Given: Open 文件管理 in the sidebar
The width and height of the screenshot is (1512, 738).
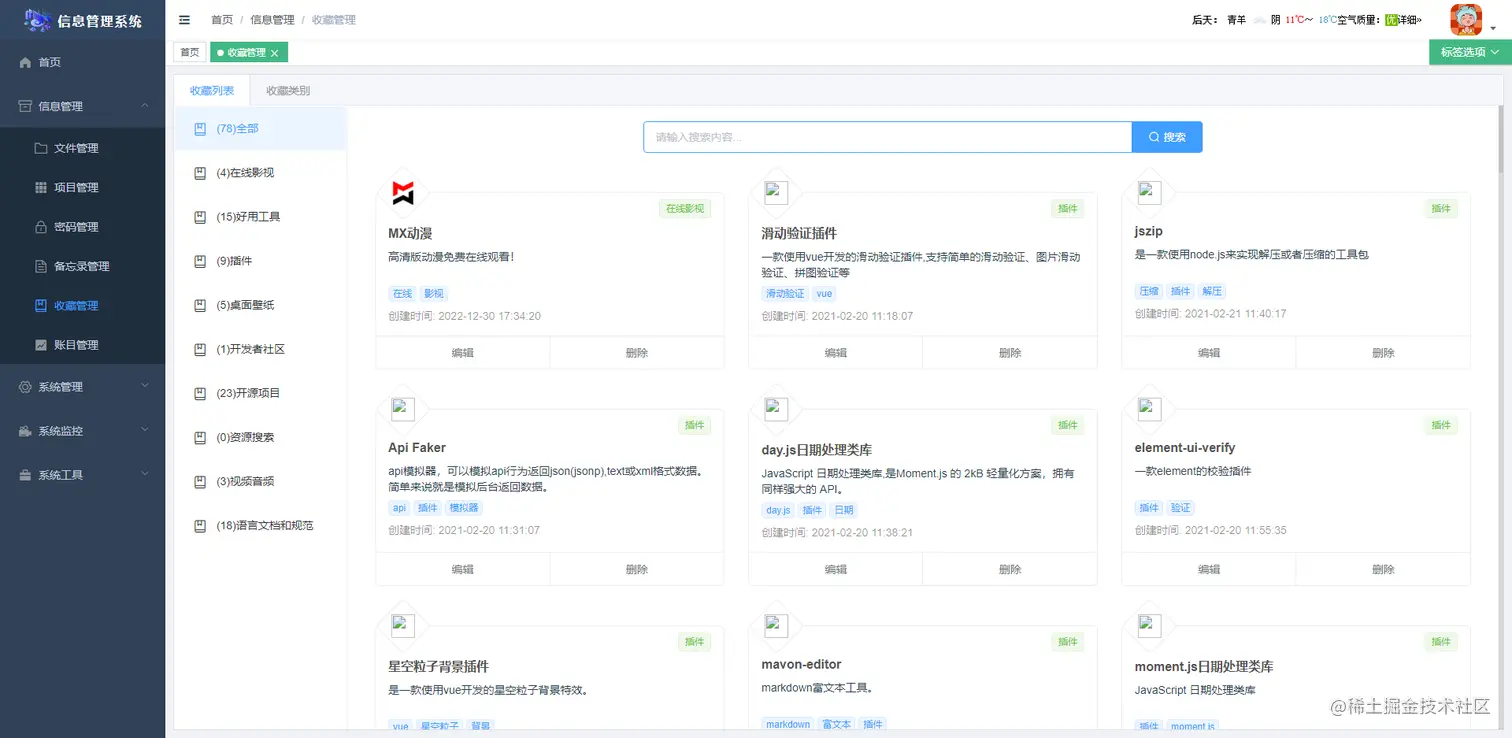Looking at the screenshot, I should pos(82,148).
